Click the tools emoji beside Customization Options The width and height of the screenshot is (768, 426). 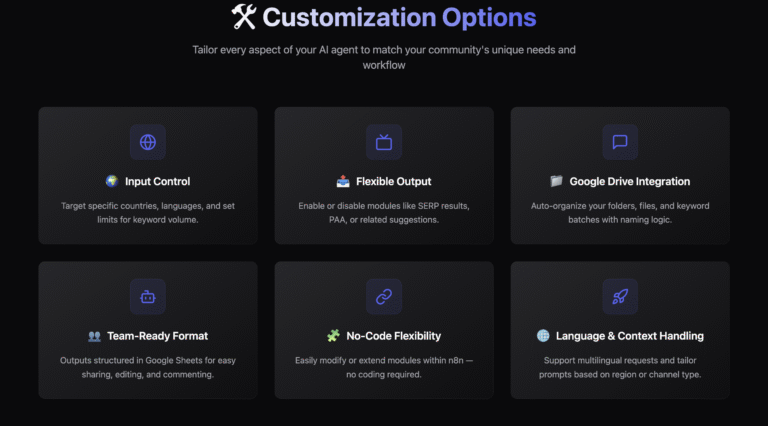[x=244, y=17]
